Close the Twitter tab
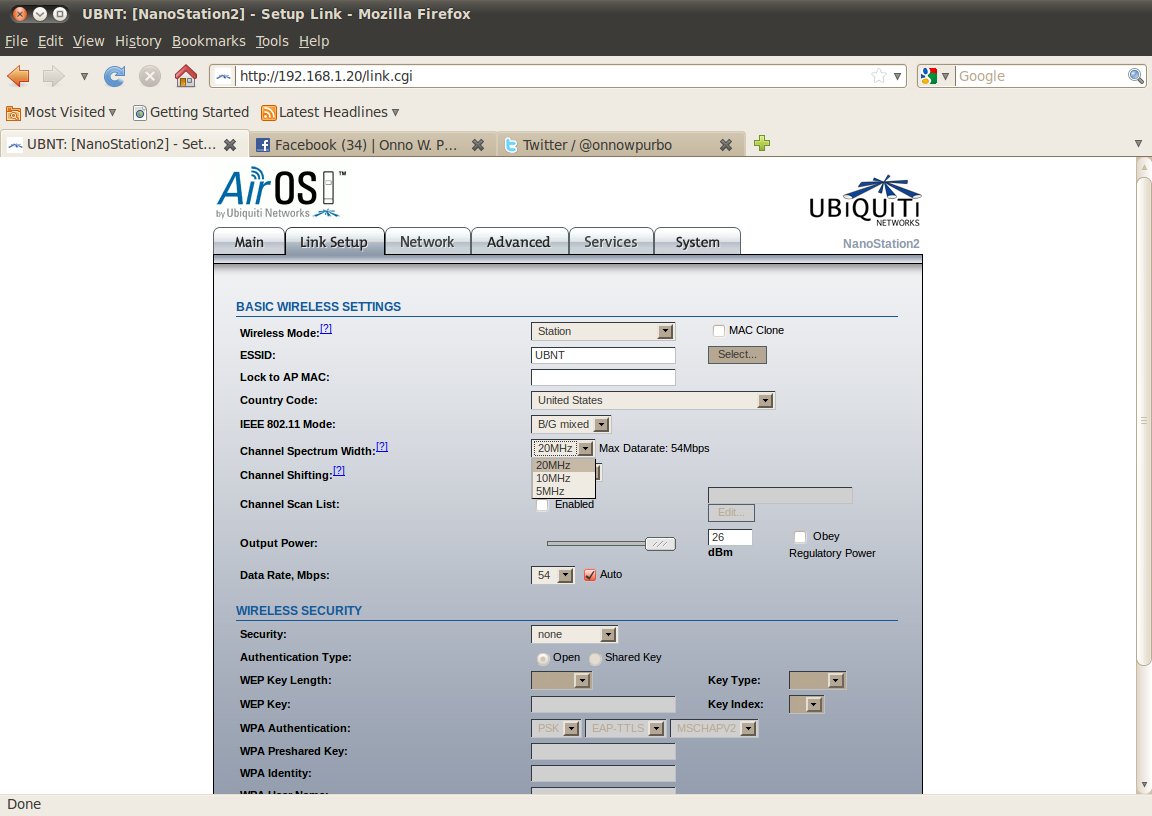This screenshot has width=1152, height=816. point(726,144)
